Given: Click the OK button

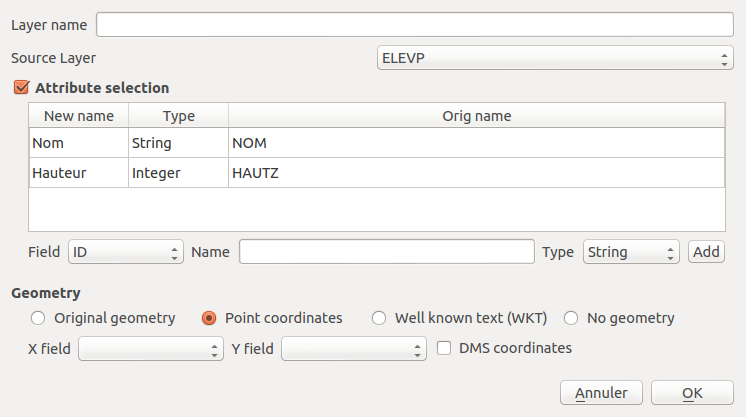Looking at the screenshot, I should tap(692, 393).
